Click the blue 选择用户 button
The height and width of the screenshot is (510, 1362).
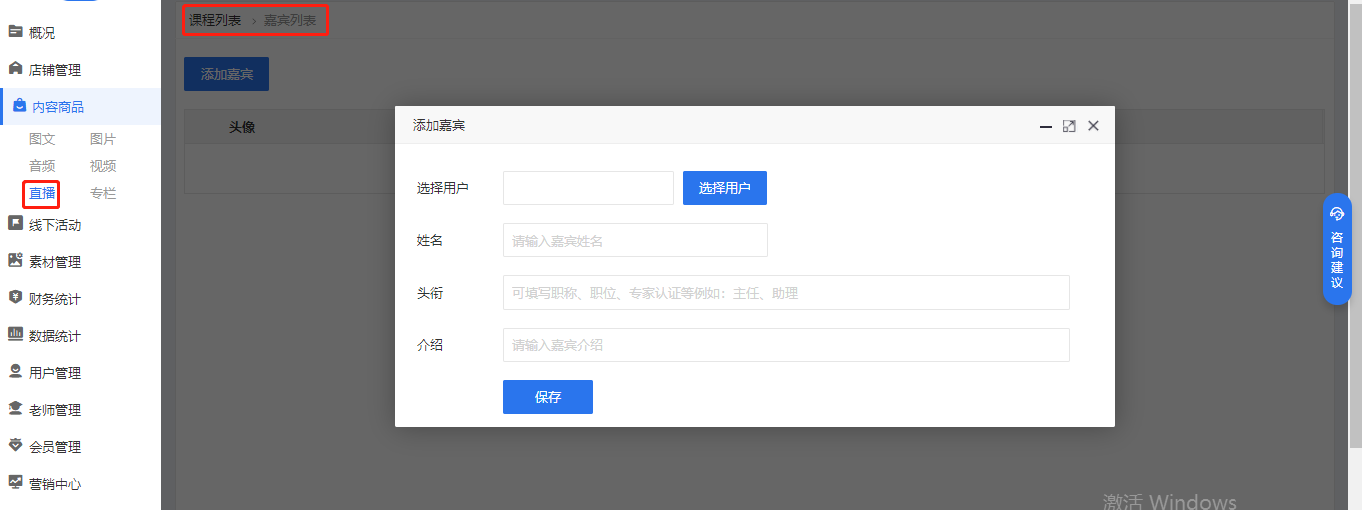click(725, 188)
